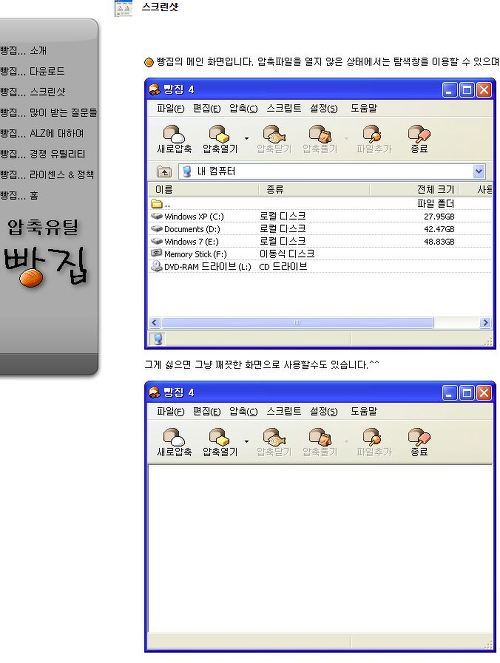The height and width of the screenshot is (663, 500).
Task: Open the arrow next to 압축열기 in drive-list window
Action: click(x=246, y=138)
